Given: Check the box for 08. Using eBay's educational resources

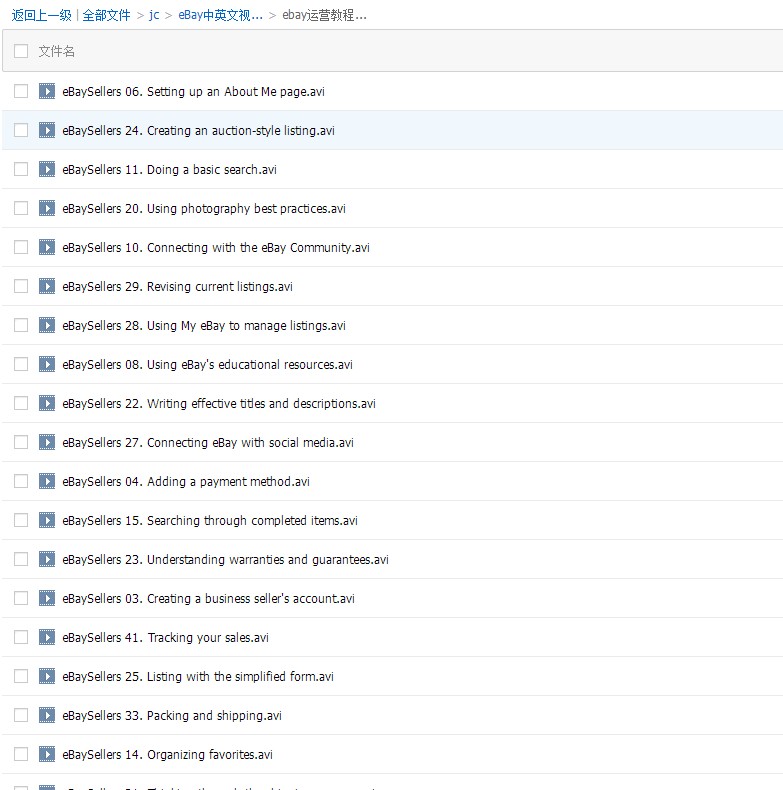Looking at the screenshot, I should pyautogui.click(x=21, y=364).
